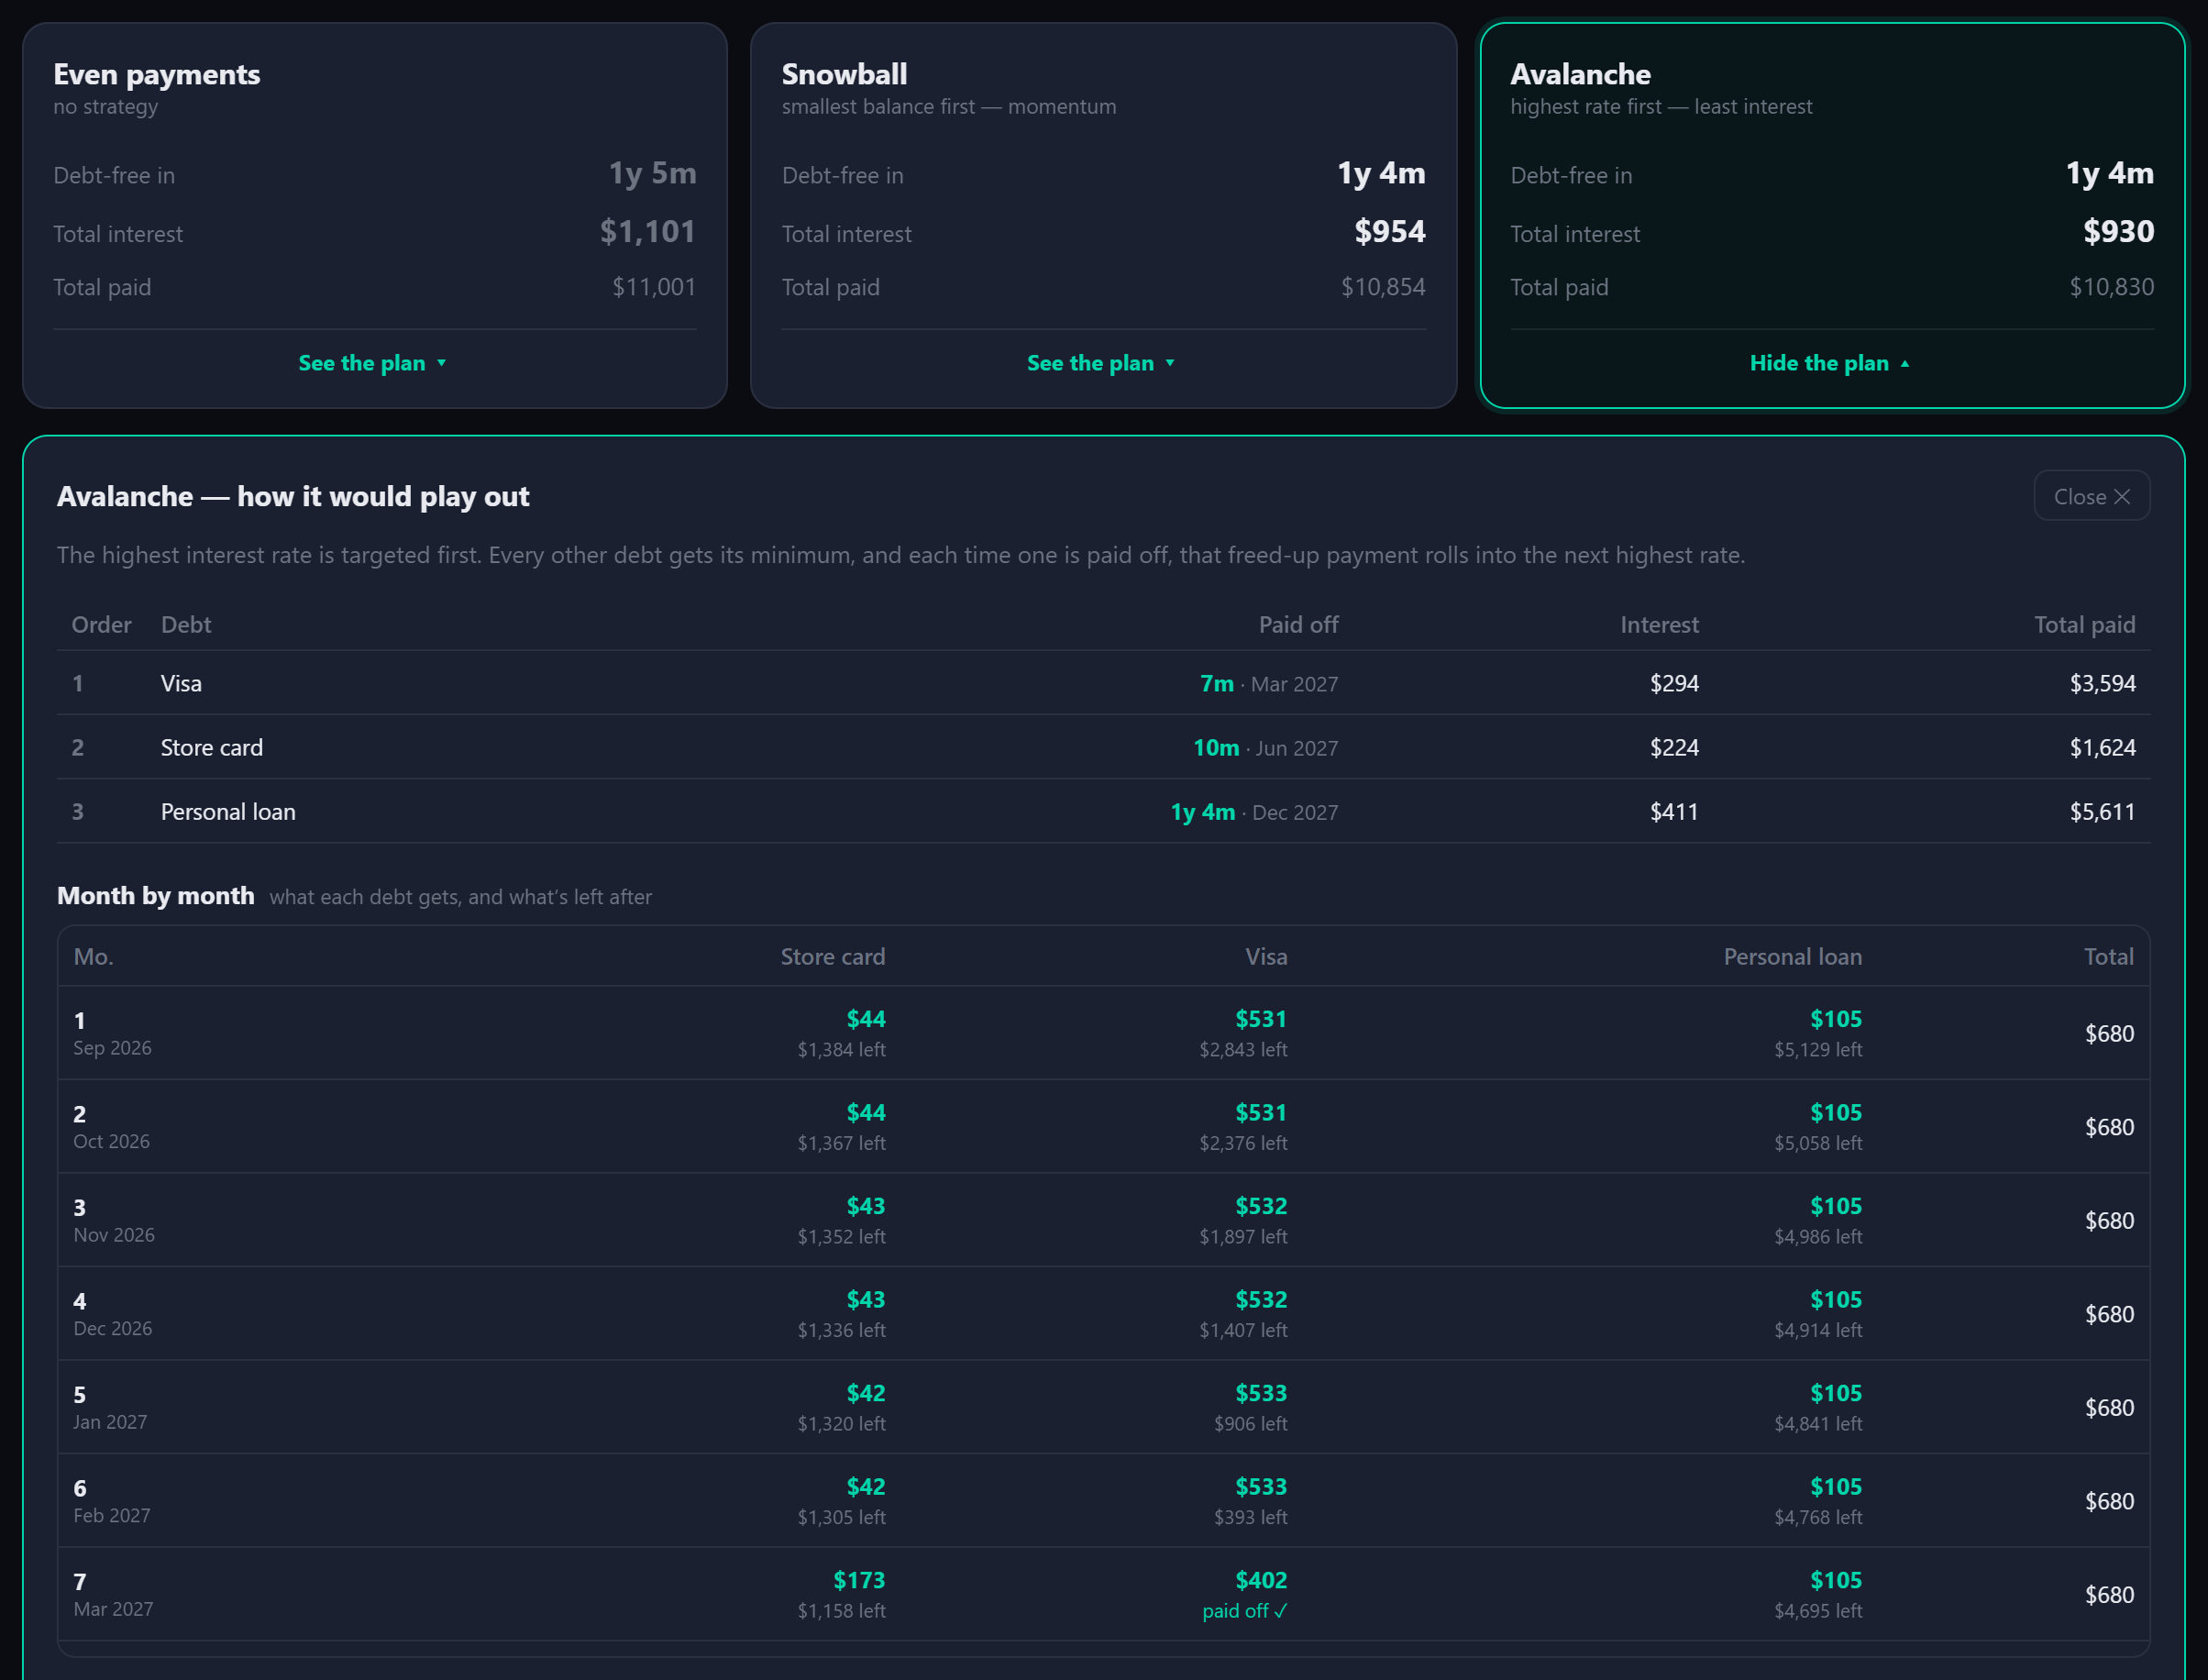Click Avalanche total paid '$10,830'

(x=2111, y=287)
